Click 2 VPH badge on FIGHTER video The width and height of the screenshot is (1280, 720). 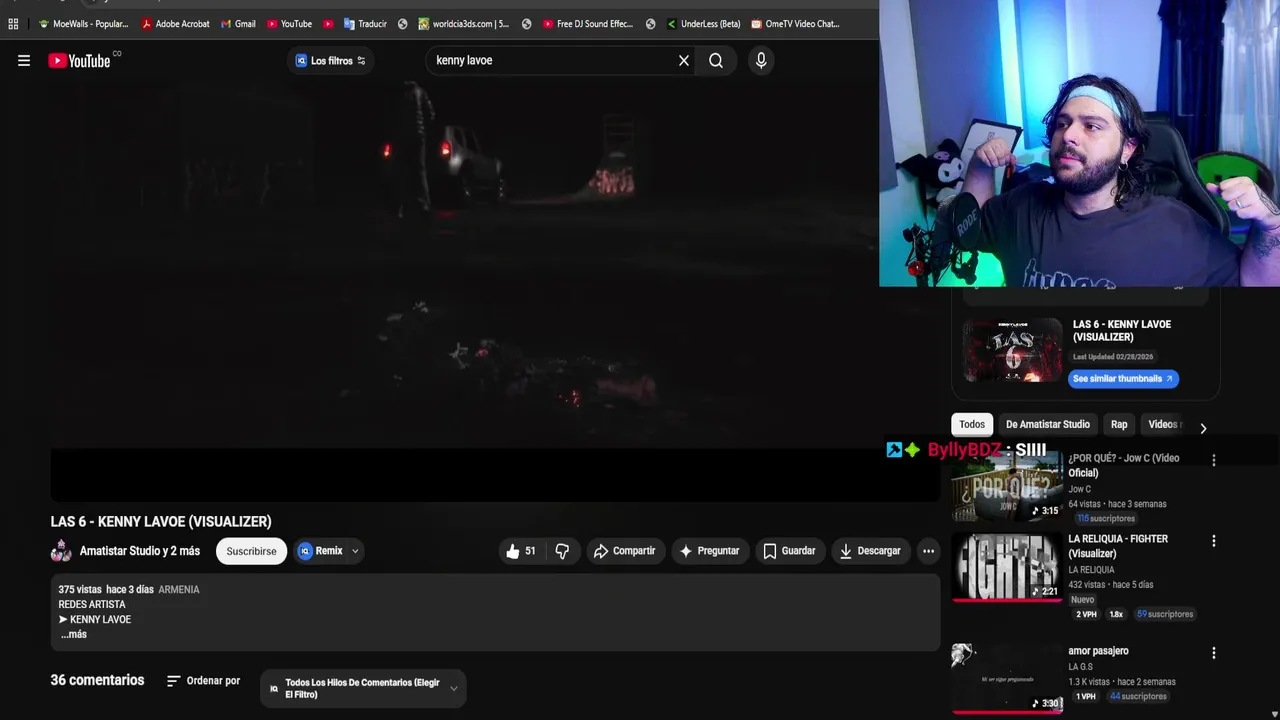(x=1086, y=614)
